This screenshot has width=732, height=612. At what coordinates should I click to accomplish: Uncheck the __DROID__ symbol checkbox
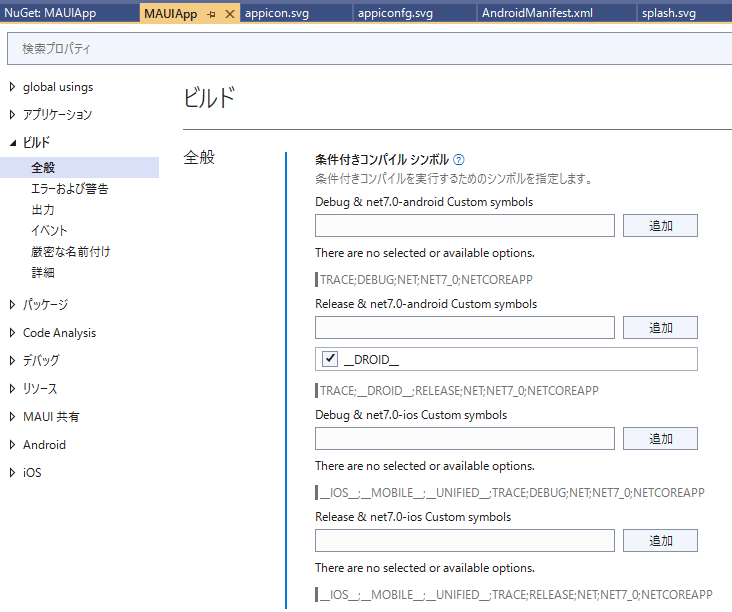click(330, 359)
